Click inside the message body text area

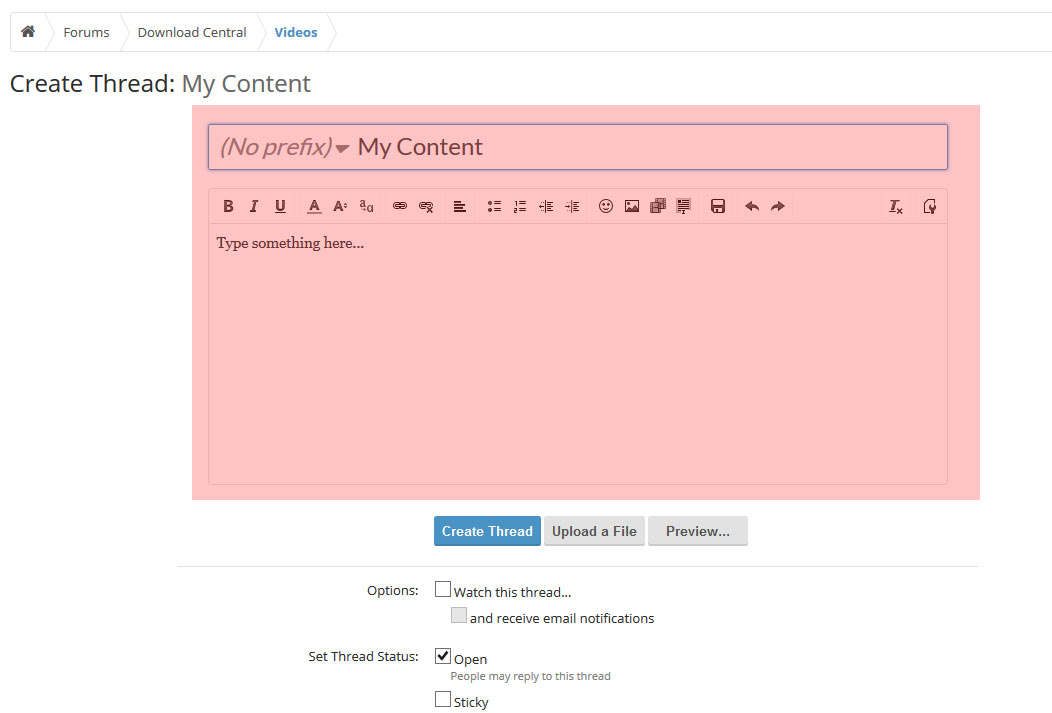click(x=577, y=350)
